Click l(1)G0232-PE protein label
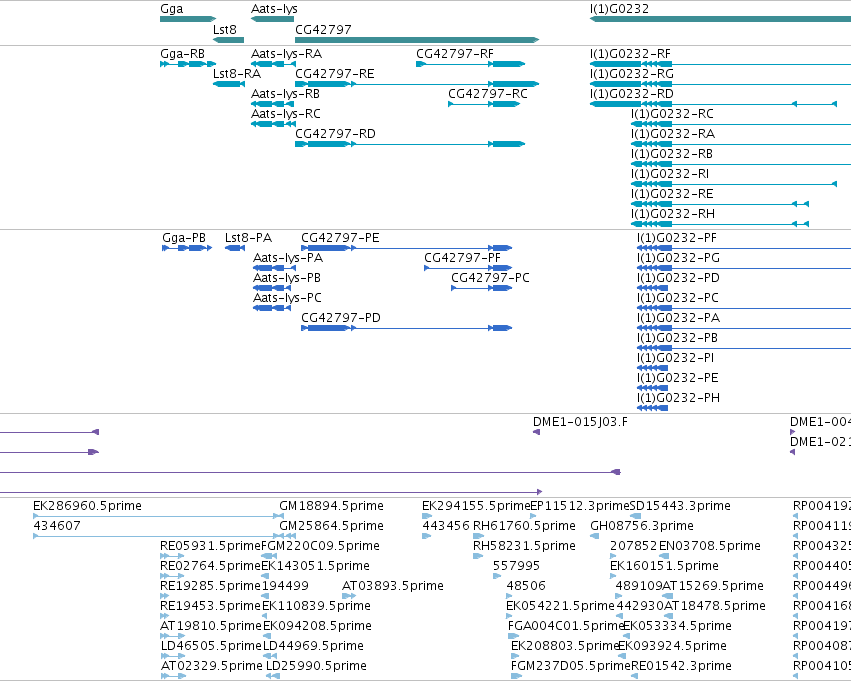The height and width of the screenshot is (681, 851). pos(678,379)
